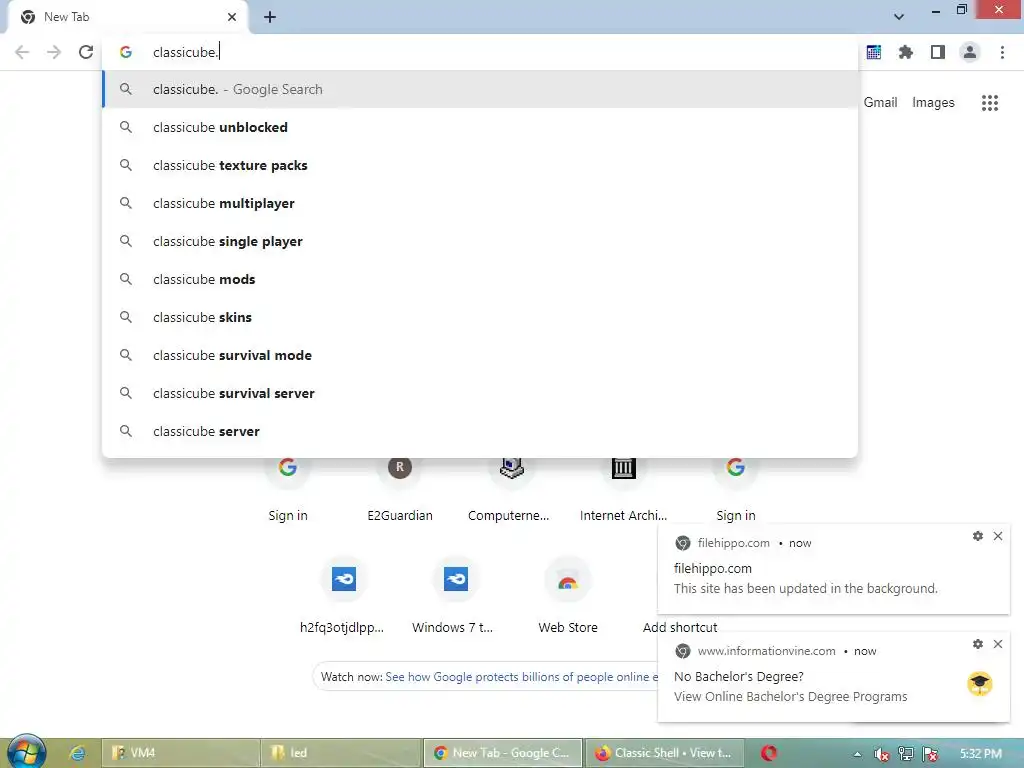Click the 5:32 PM system clock
The width and height of the screenshot is (1024, 768).
pos(981,754)
